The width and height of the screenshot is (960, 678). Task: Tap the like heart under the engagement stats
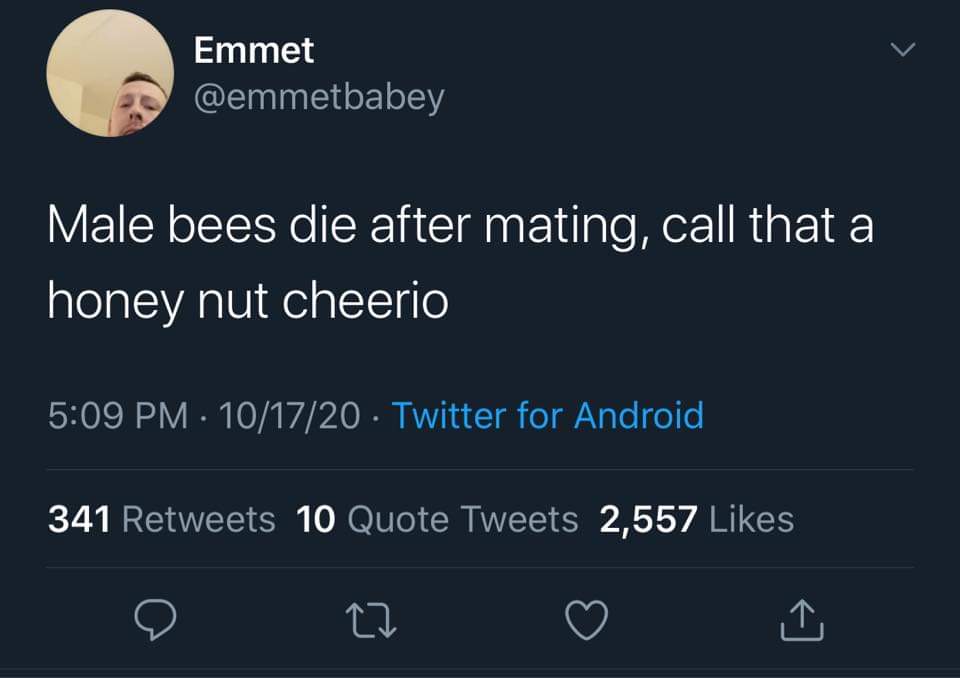(585, 622)
